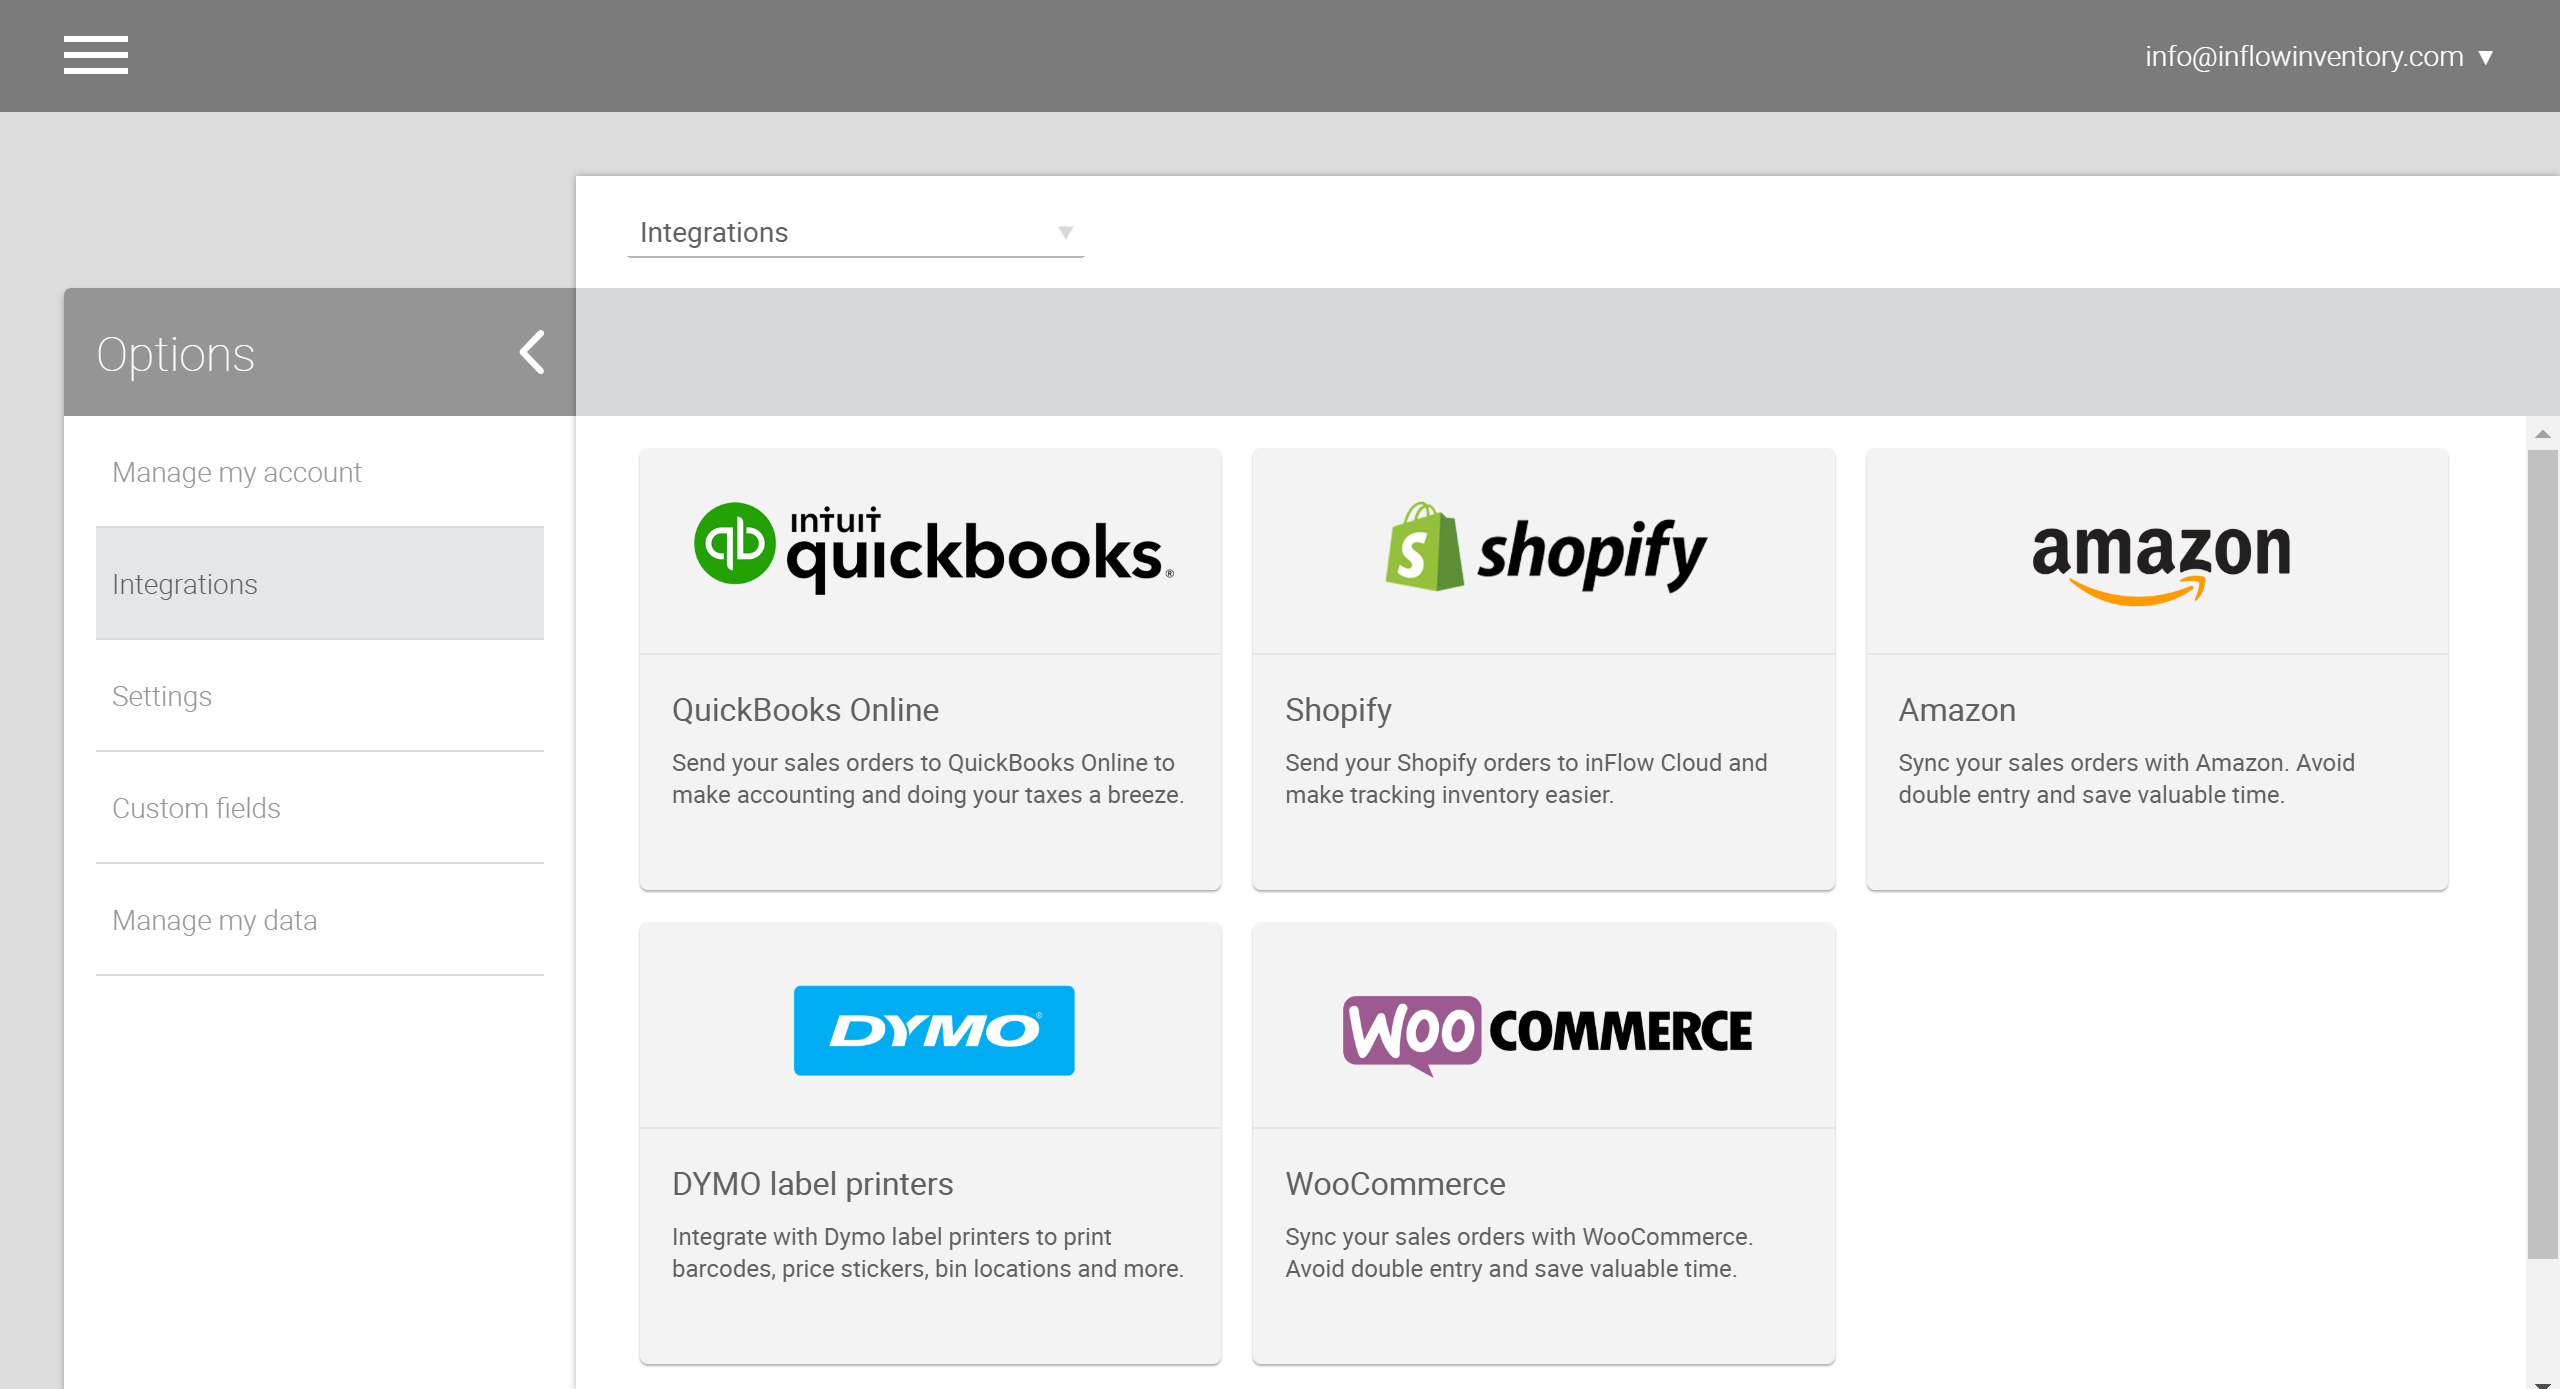Click the Shopify logo

[x=1543, y=548]
